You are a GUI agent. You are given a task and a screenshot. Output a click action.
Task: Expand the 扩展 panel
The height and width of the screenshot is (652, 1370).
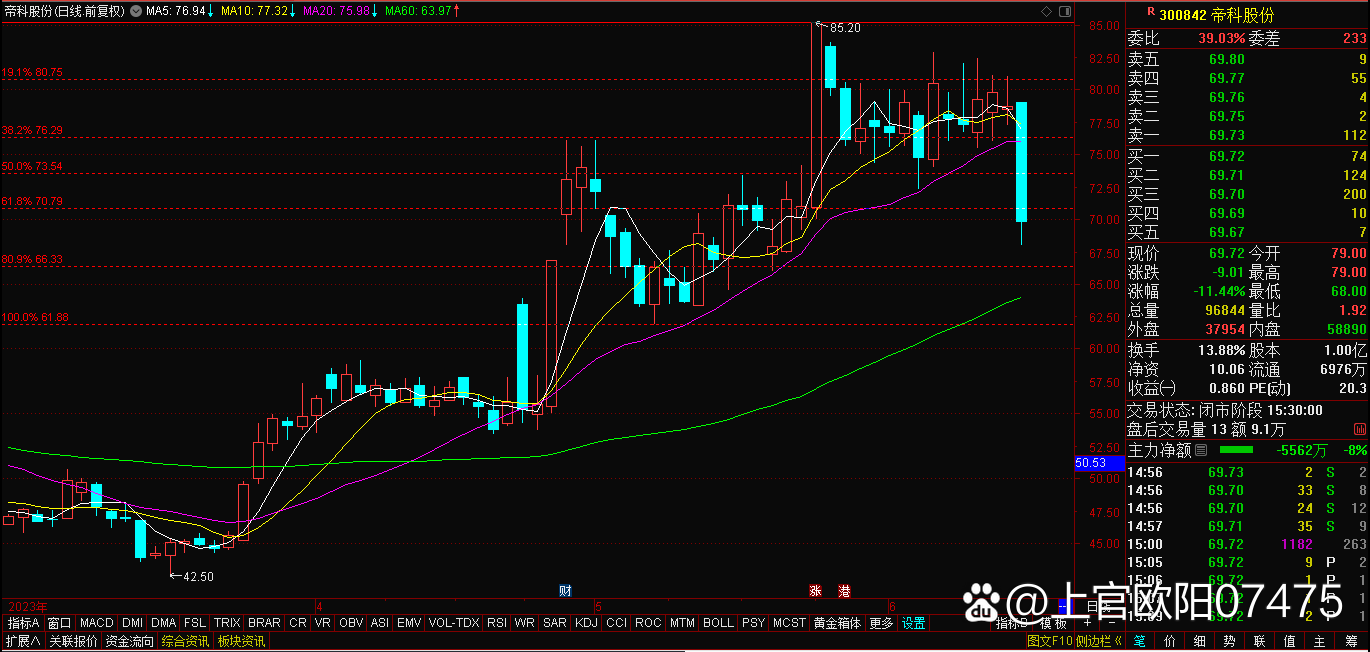tap(22, 641)
